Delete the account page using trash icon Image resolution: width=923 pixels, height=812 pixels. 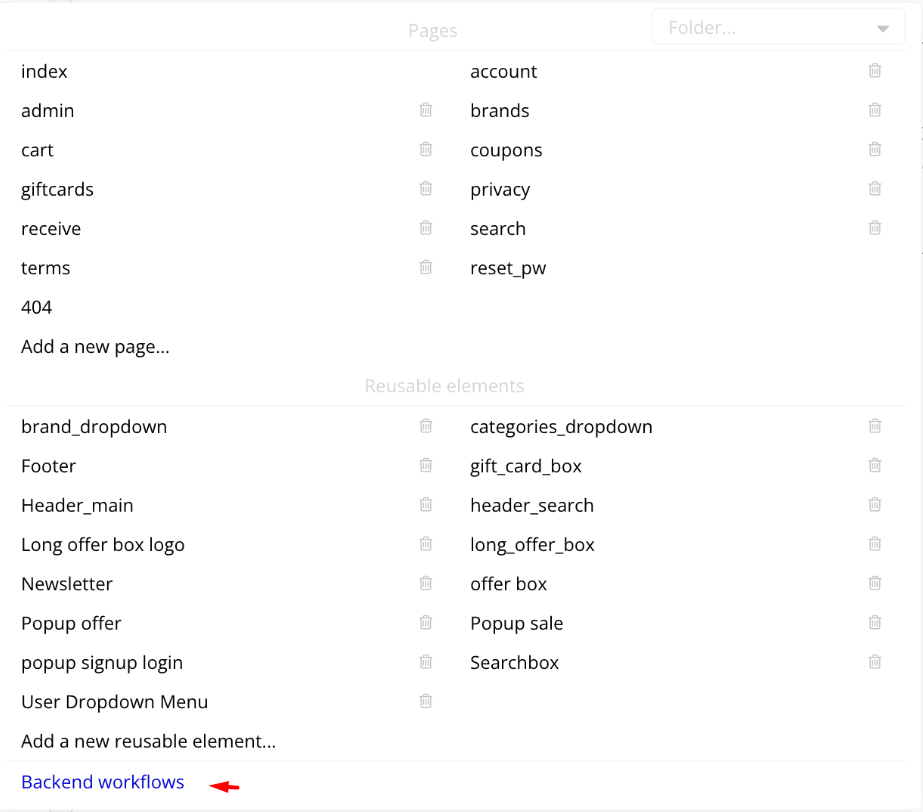pos(875,71)
